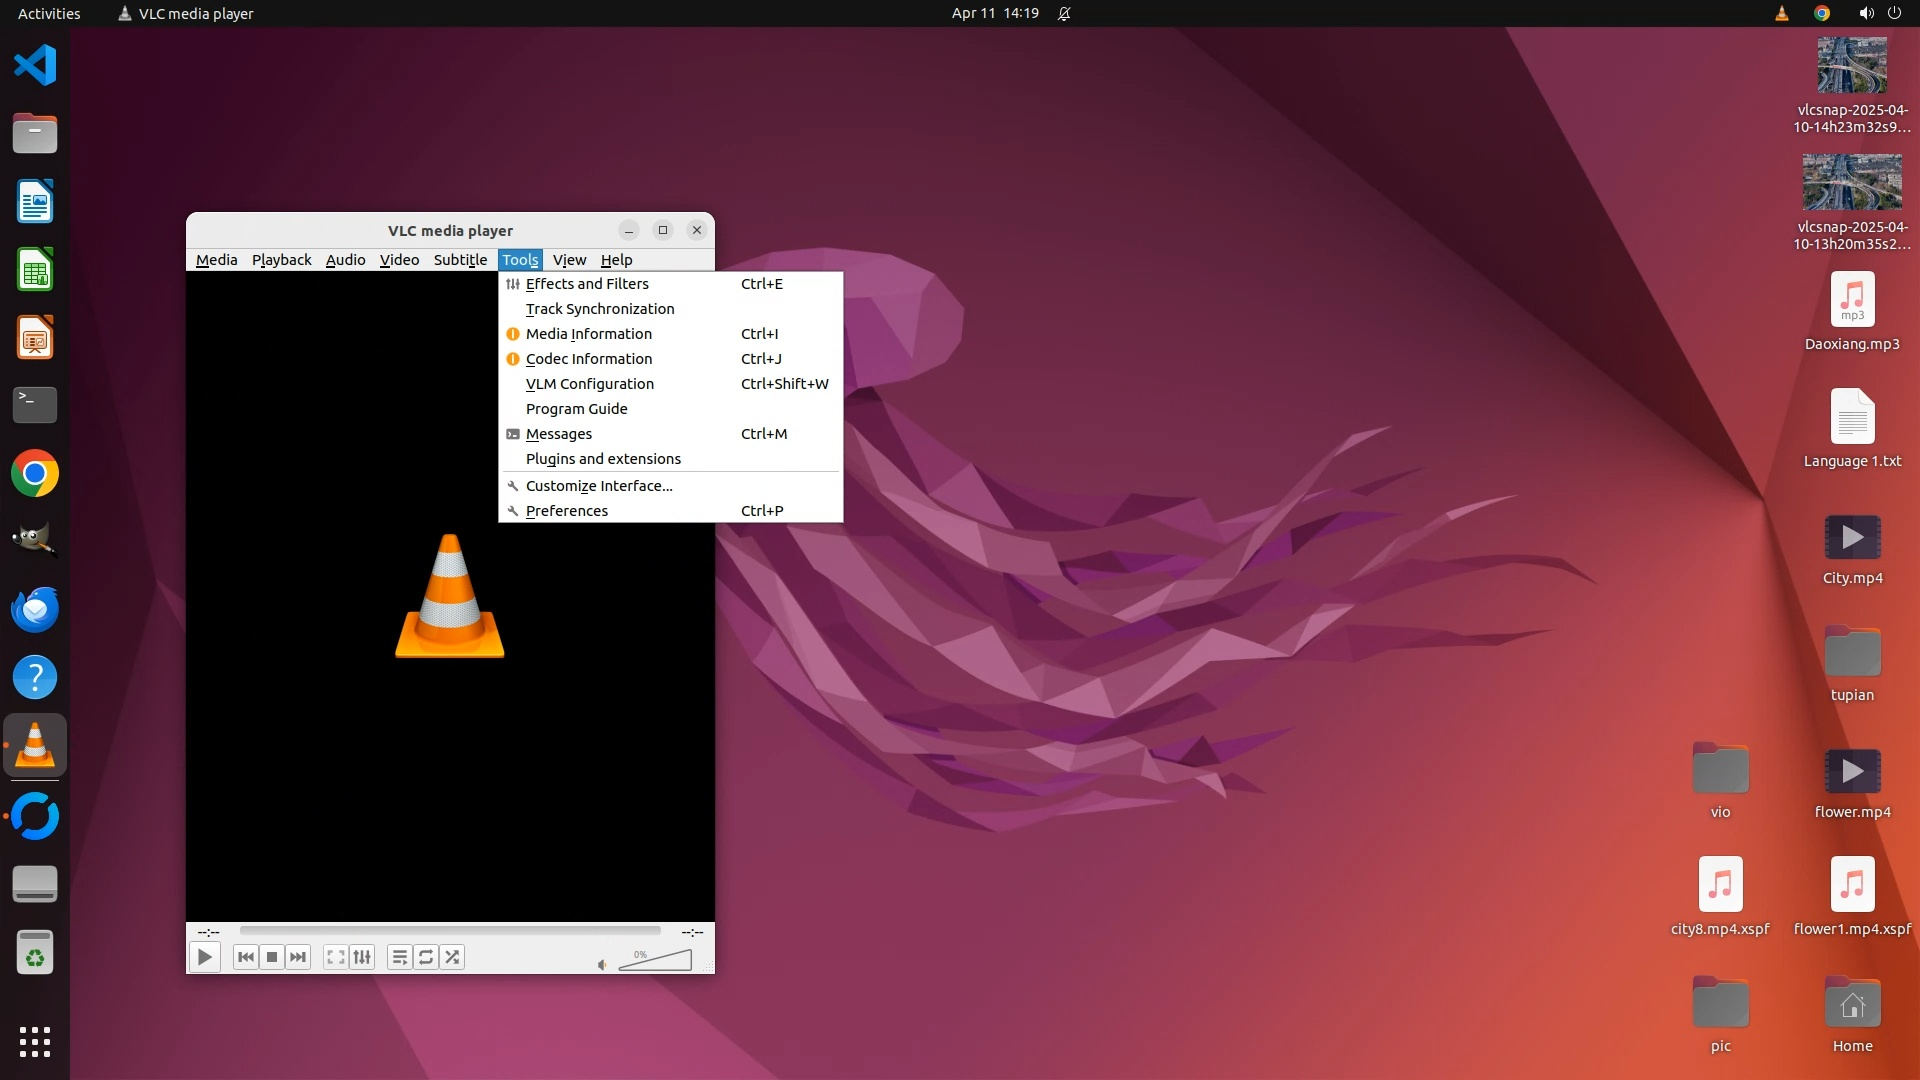Open Customize Interface... option
The width and height of the screenshot is (1920, 1080).
point(599,486)
